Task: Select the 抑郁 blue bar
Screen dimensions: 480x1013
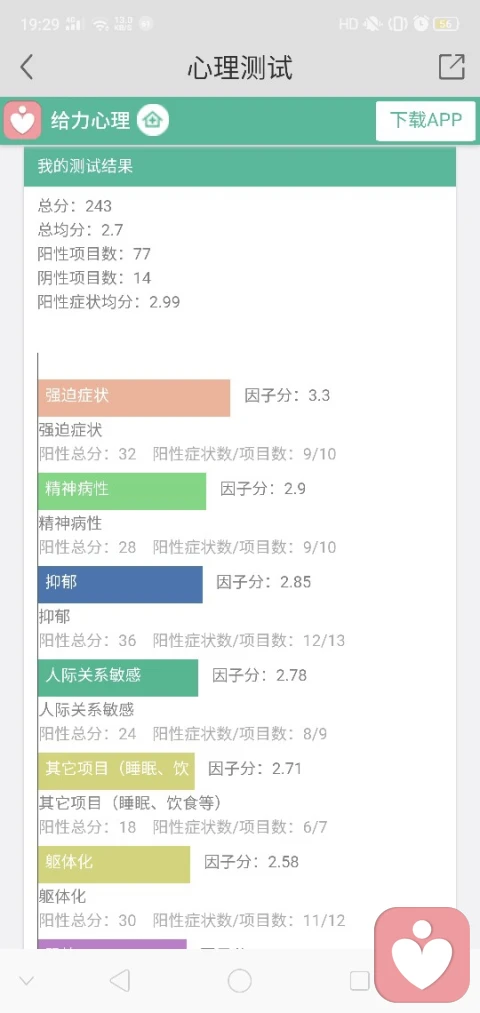Action: pyautogui.click(x=120, y=584)
